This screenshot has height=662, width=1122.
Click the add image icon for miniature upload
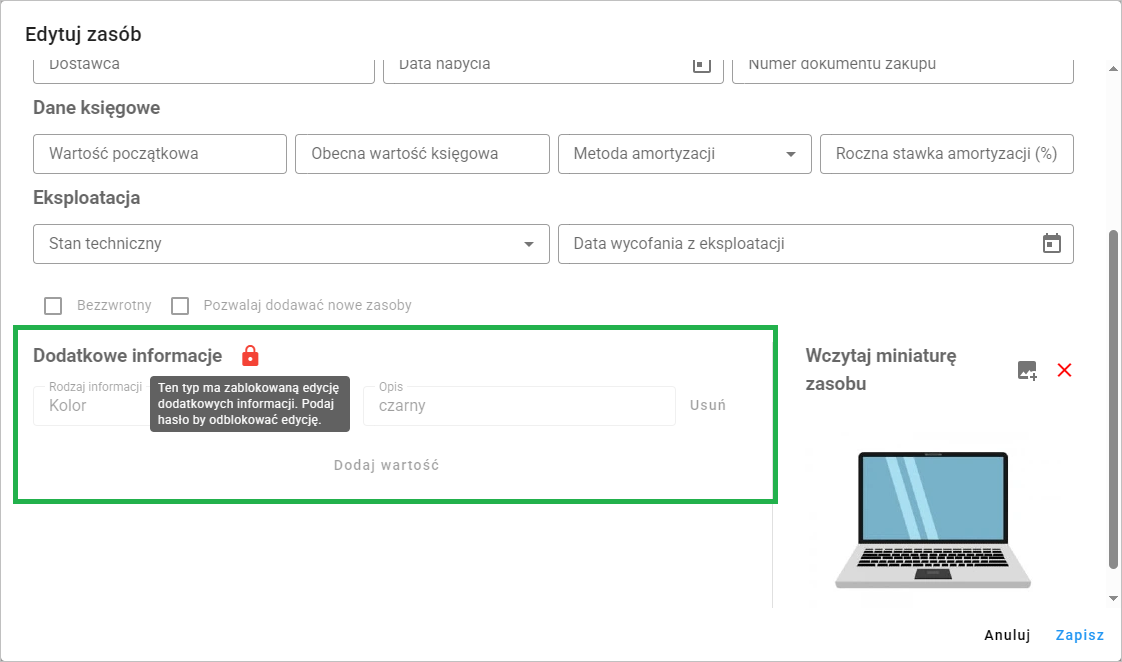pyautogui.click(x=1027, y=370)
